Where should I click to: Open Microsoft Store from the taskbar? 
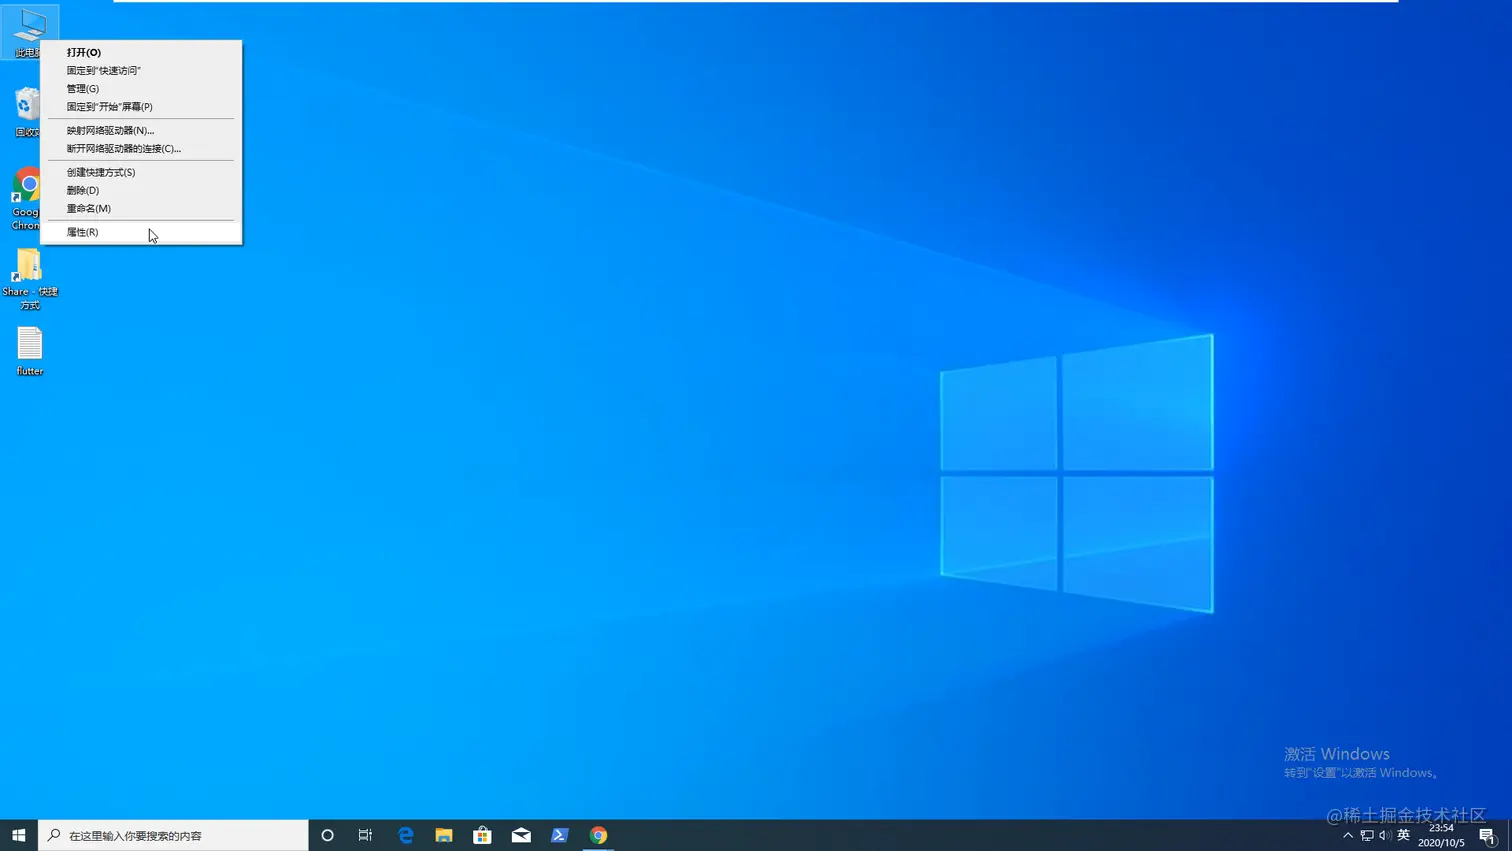pos(482,835)
